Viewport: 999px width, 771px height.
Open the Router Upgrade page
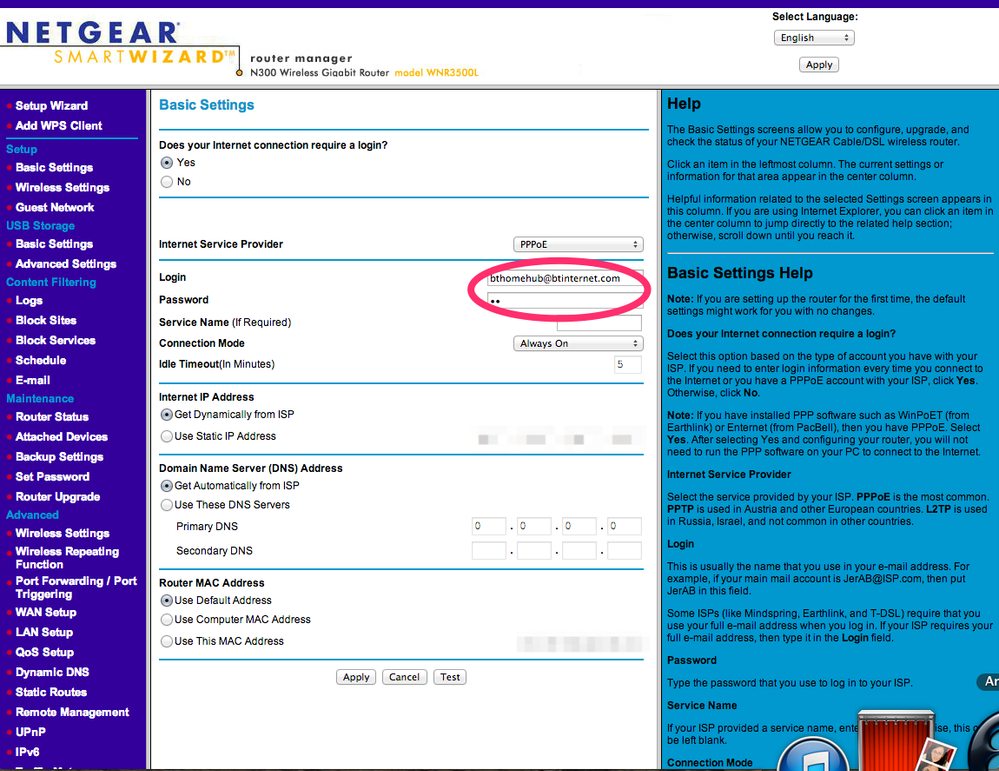click(x=57, y=496)
